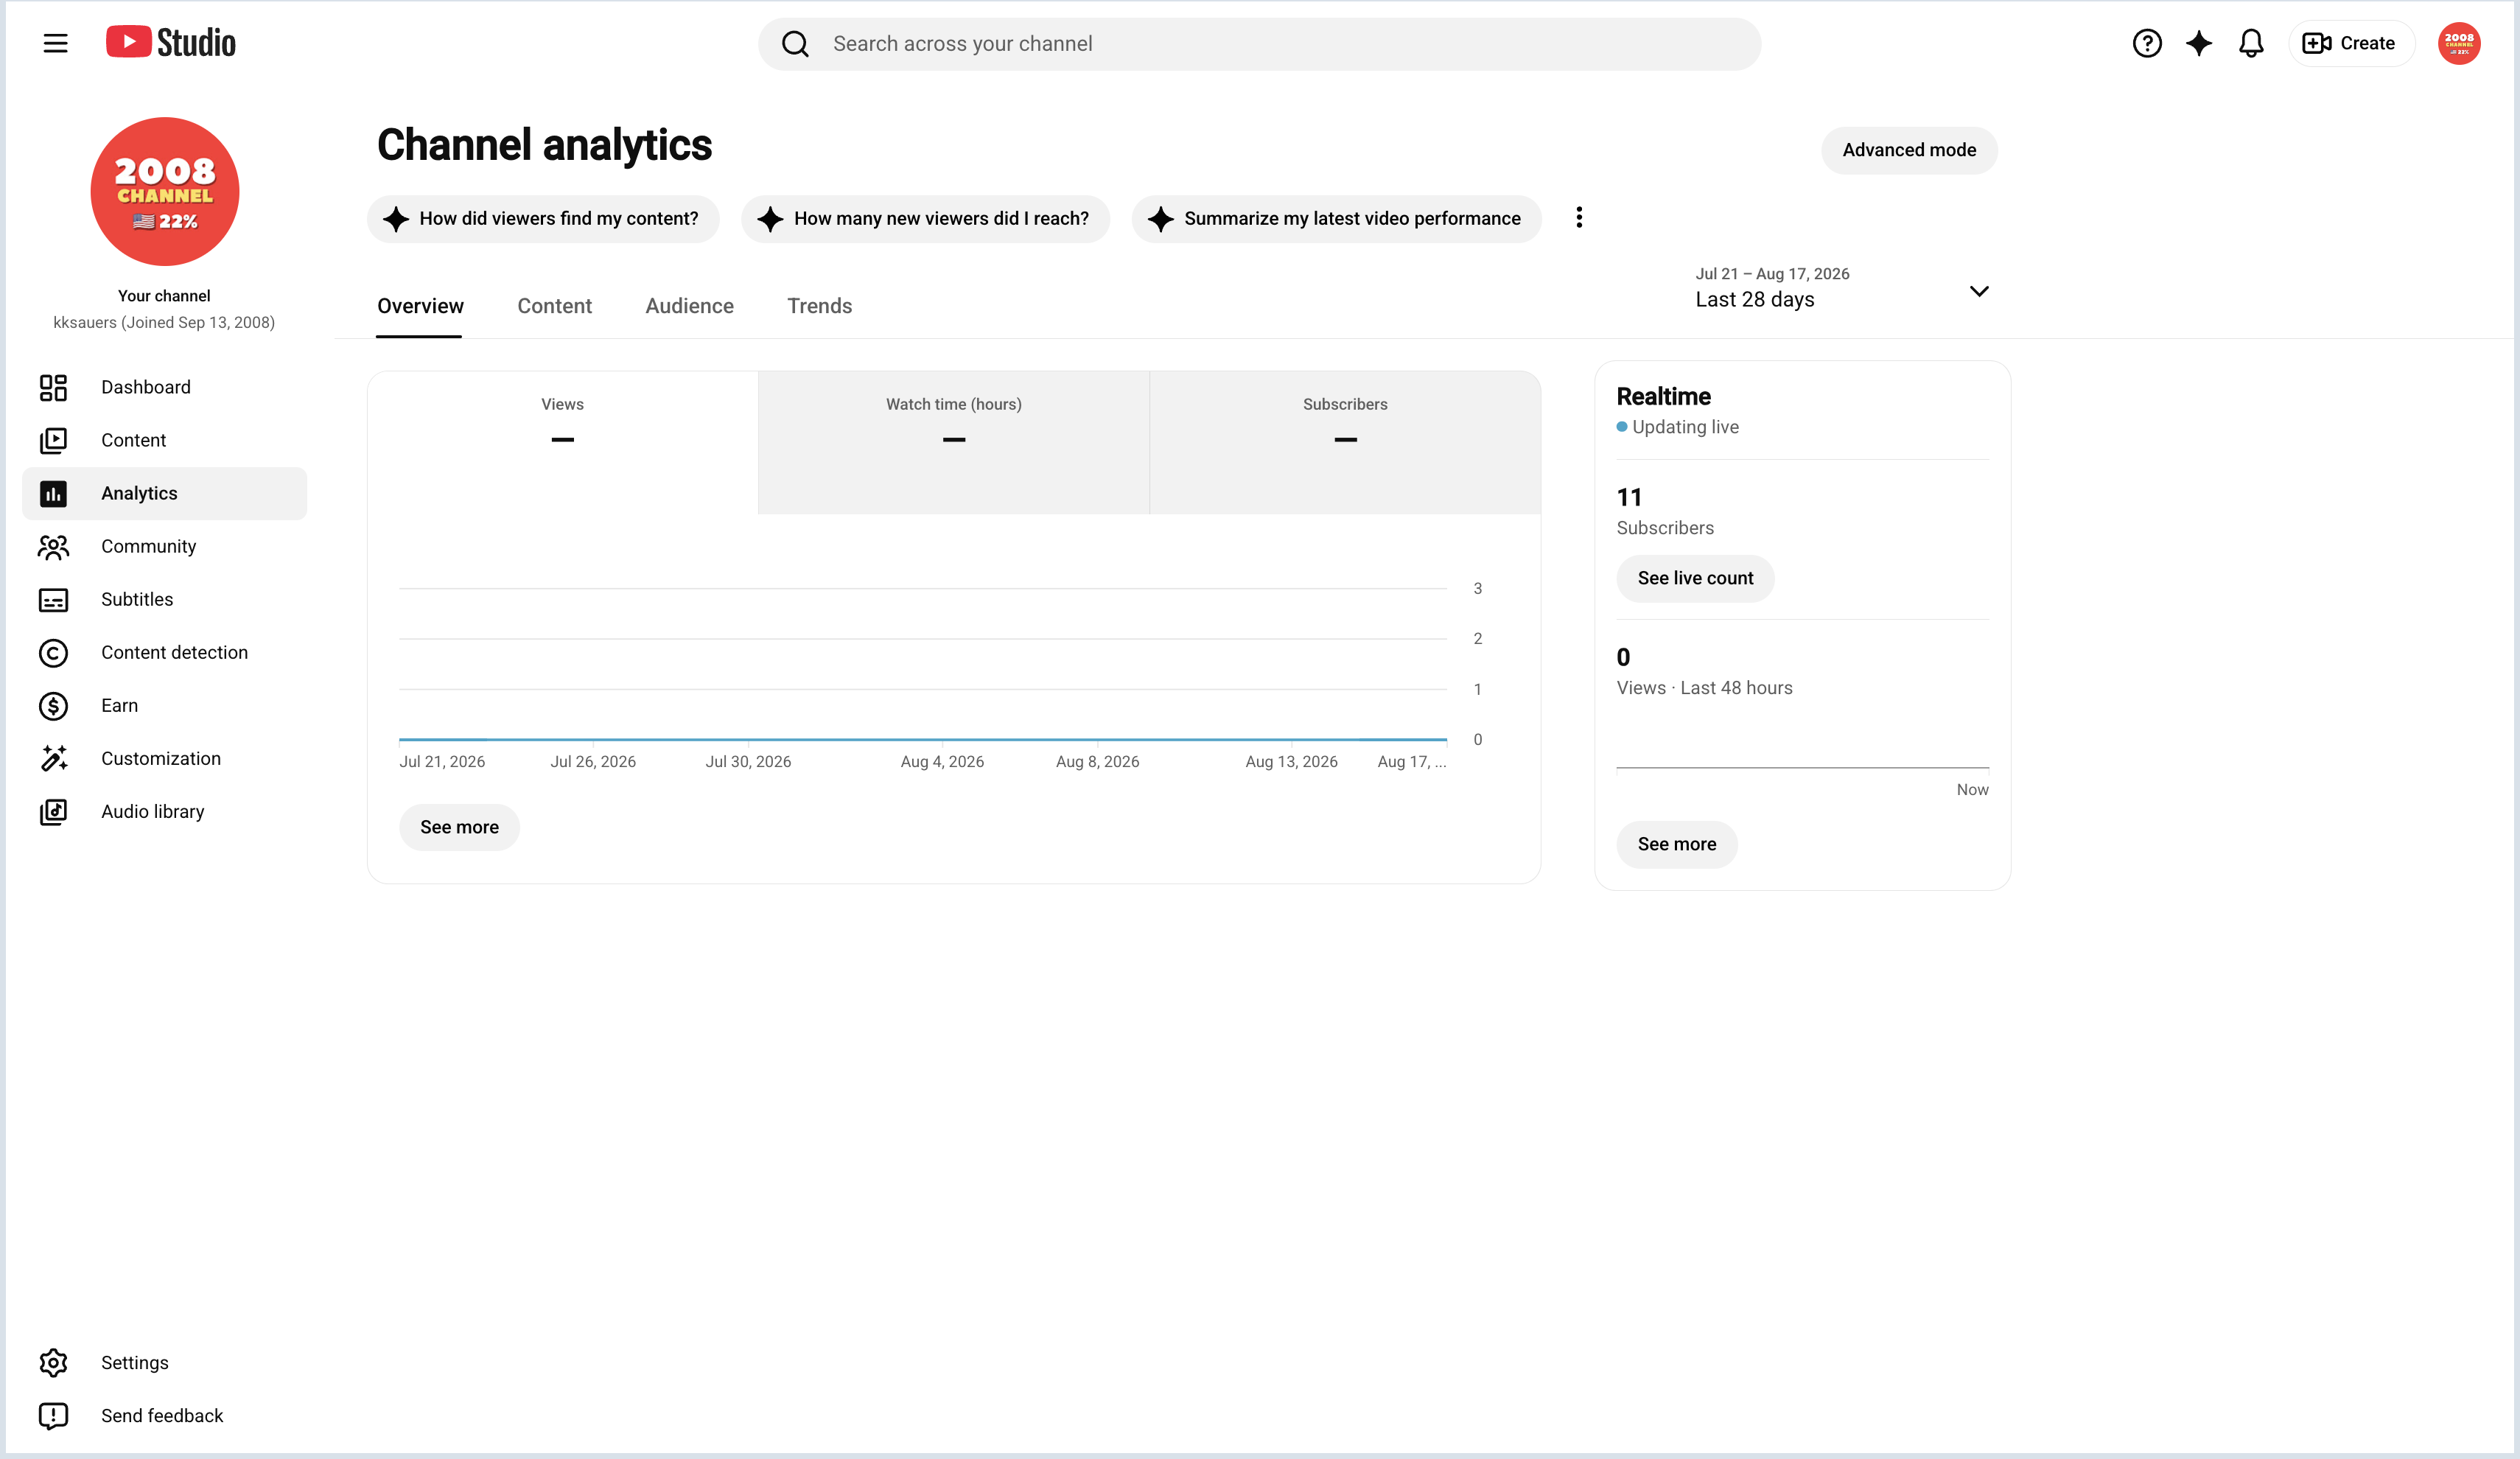Focus the 'Search across your channel' field
Screen dimensions: 2520x1459
coord(1259,44)
